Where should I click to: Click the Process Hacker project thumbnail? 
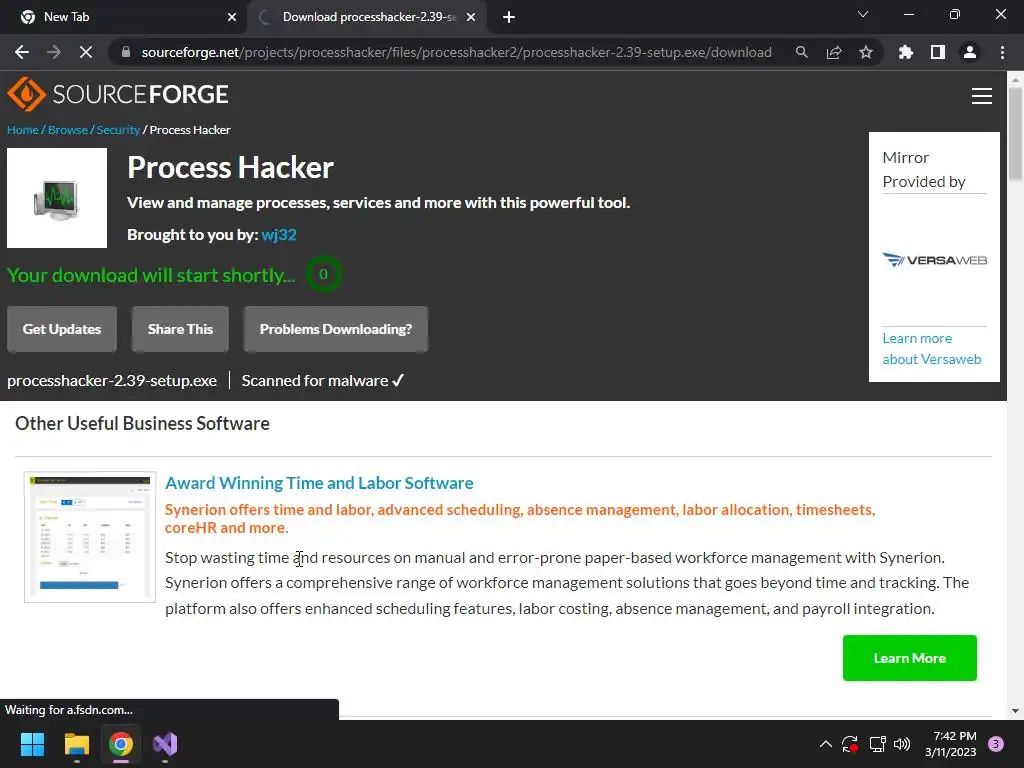pyautogui.click(x=57, y=198)
